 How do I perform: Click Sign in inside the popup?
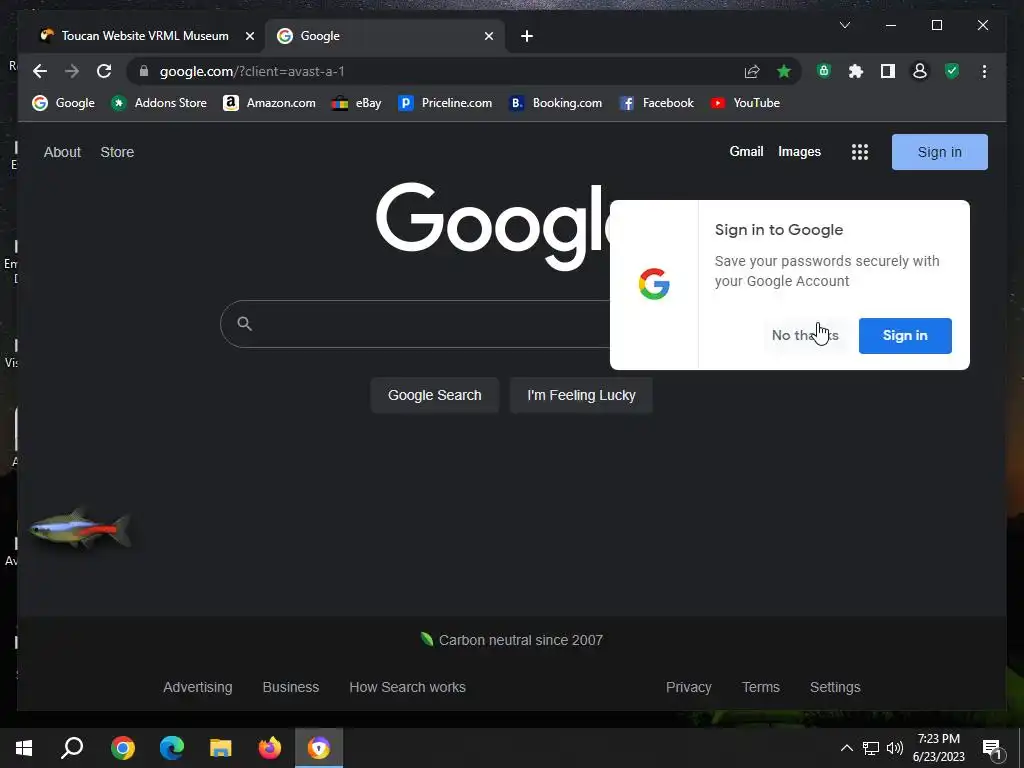click(x=904, y=336)
